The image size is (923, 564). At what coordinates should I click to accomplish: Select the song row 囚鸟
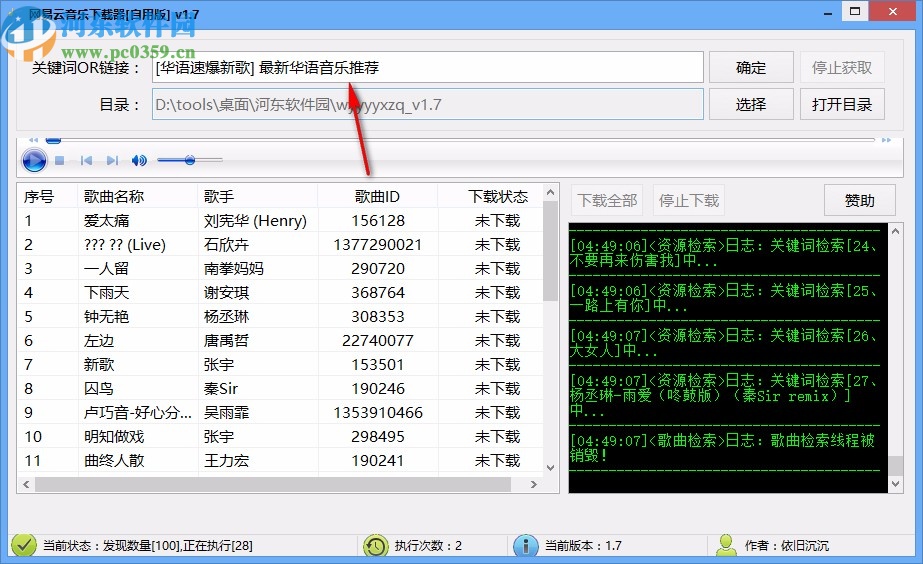[280, 389]
